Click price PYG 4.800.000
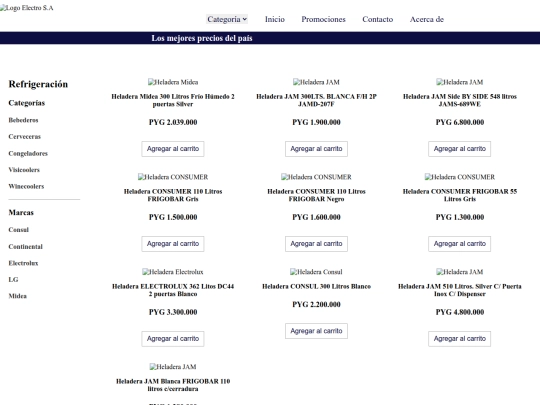Image resolution: width=540 pixels, height=405 pixels. tap(460, 312)
